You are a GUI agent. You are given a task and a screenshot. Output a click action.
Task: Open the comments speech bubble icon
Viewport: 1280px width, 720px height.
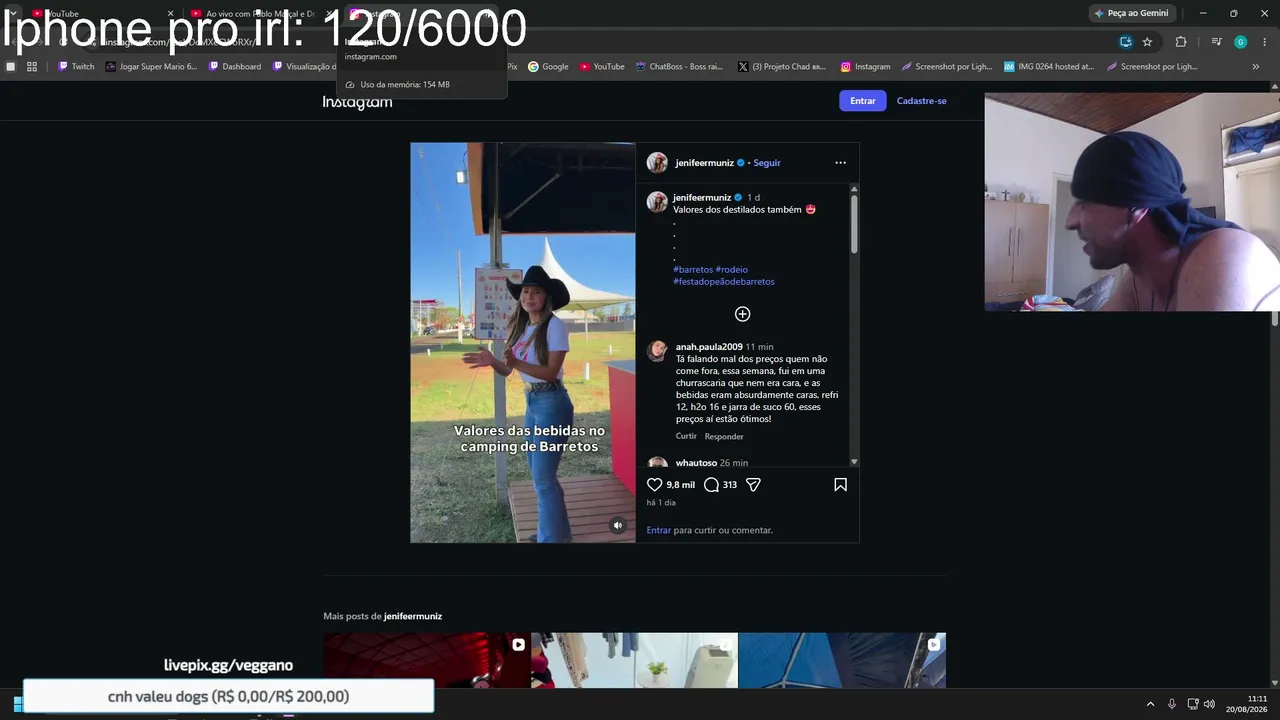(x=711, y=485)
